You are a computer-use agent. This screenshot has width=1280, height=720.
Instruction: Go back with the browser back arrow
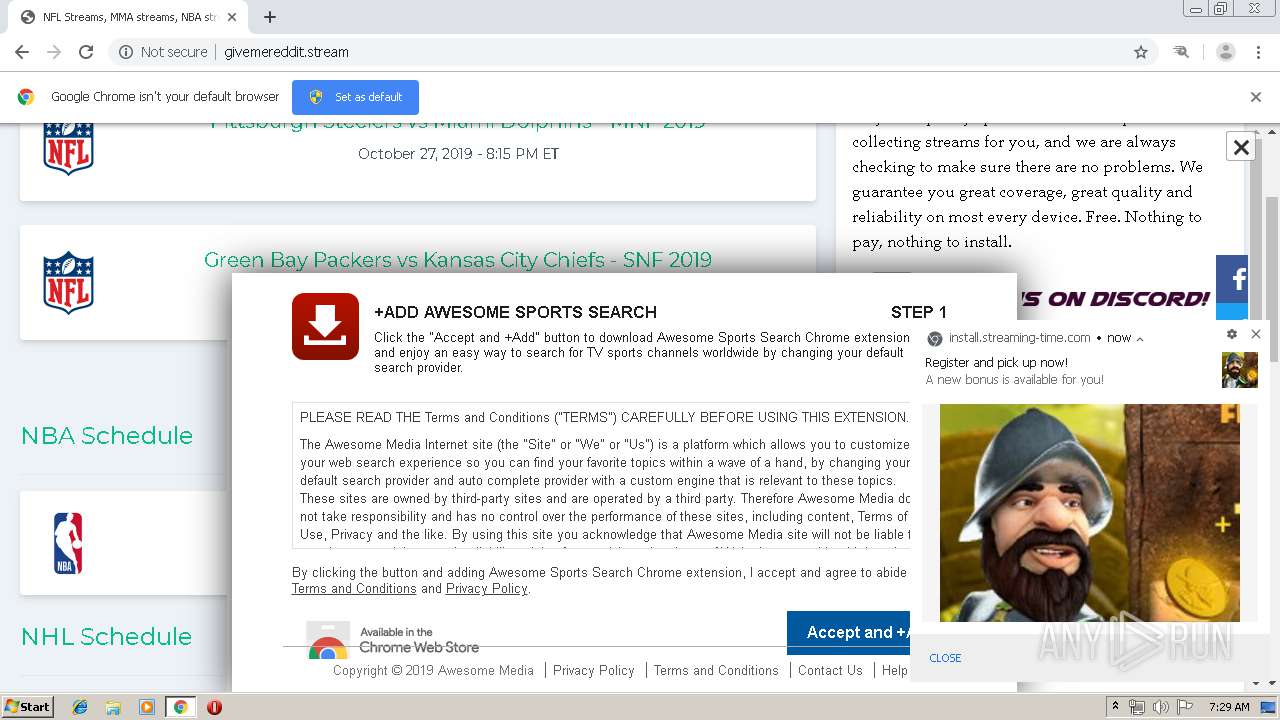pyautogui.click(x=22, y=52)
